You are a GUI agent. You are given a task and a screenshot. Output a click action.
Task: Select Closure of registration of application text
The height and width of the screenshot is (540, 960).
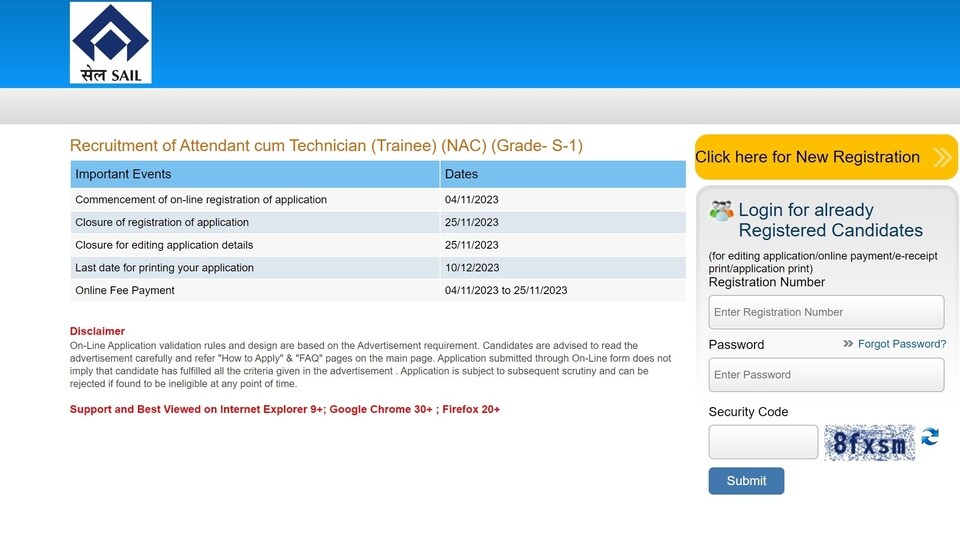pos(162,222)
